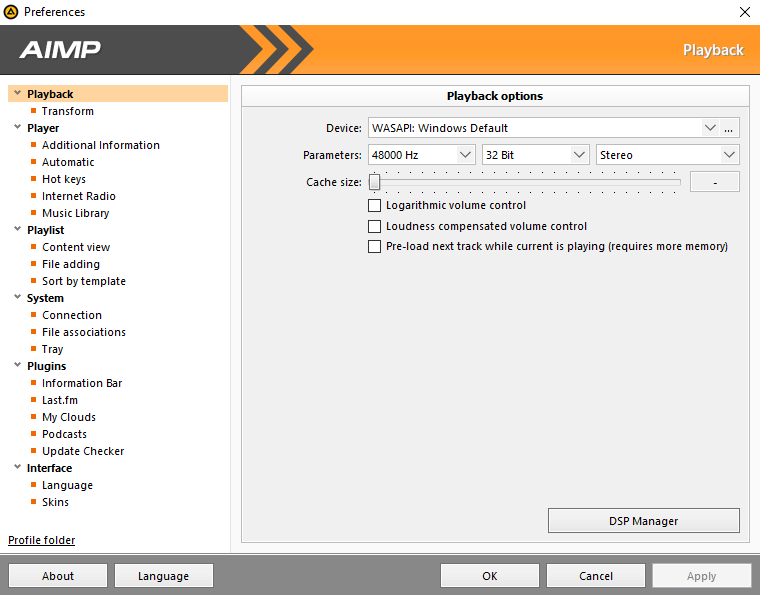Viewport: 760px width, 595px height.
Task: Select the Interface category heading
Action: click(49, 468)
